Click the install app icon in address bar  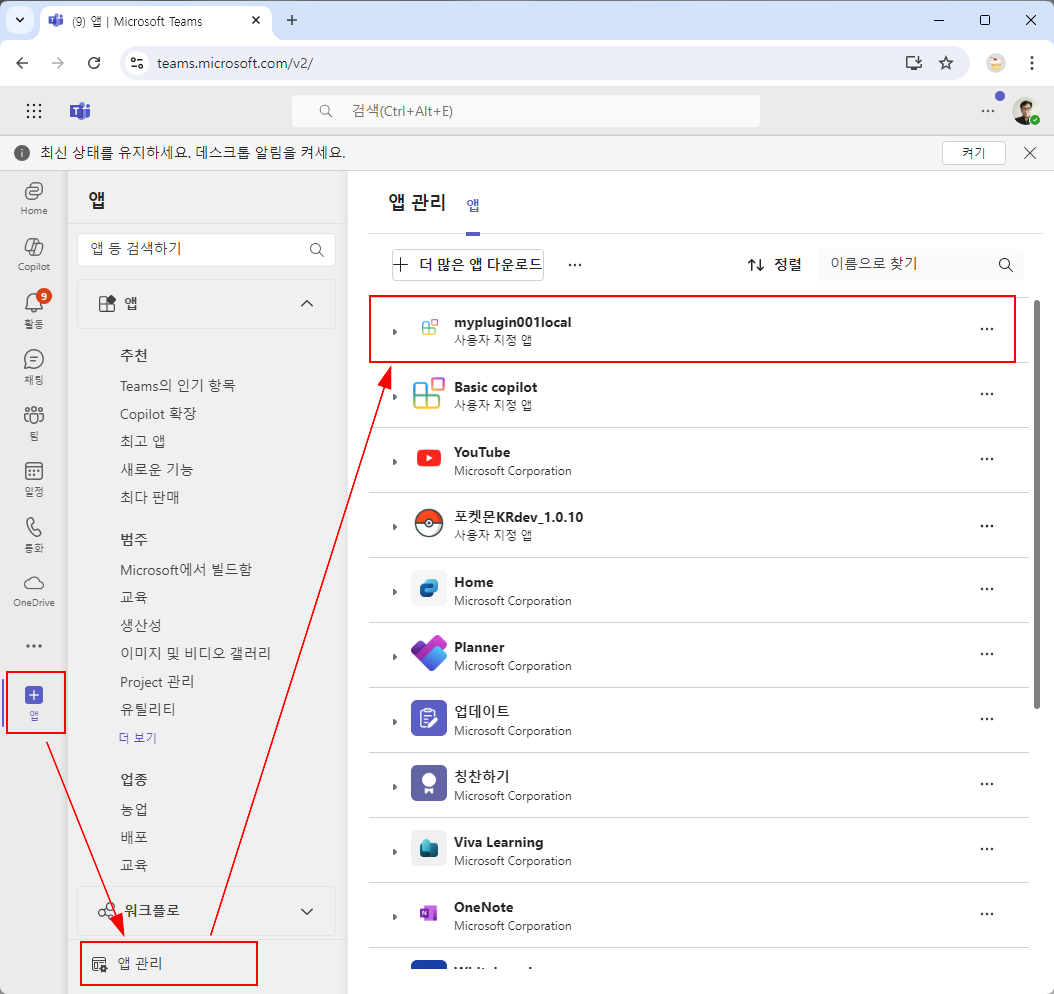coord(914,63)
